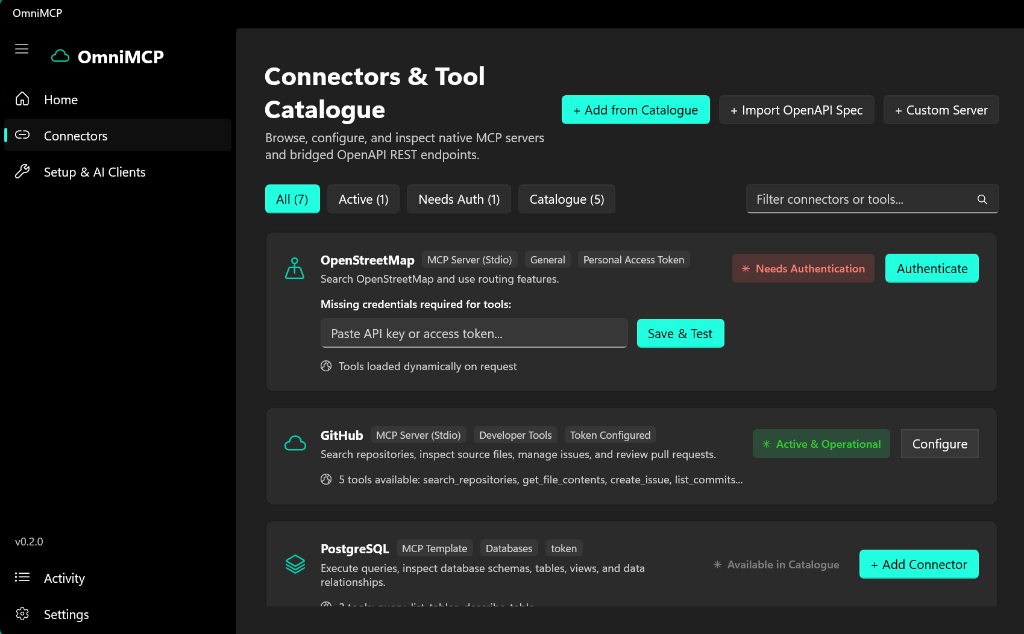Viewport: 1024px width, 634px height.
Task: Click 'Tools loaded dynamically on request' text
Action: coord(427,367)
